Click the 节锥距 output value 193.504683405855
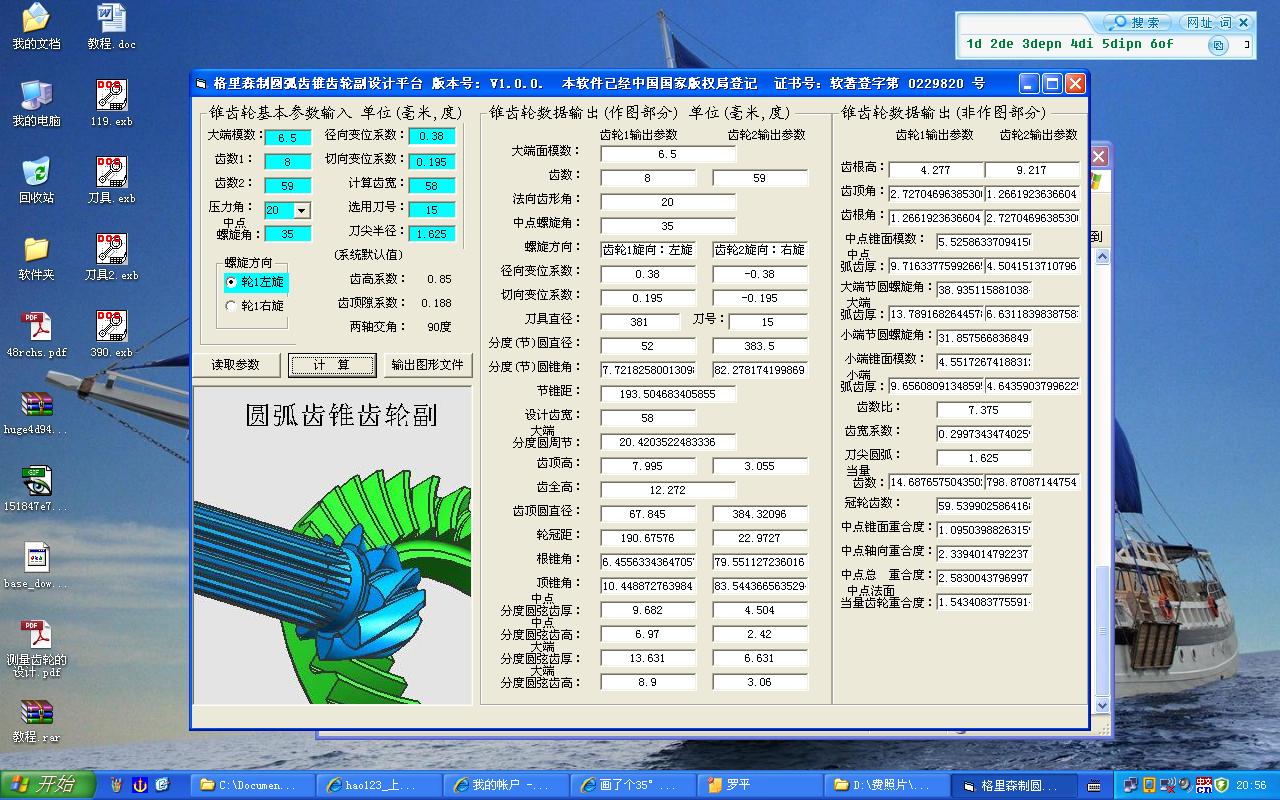The image size is (1280, 800). pyautogui.click(x=668, y=394)
